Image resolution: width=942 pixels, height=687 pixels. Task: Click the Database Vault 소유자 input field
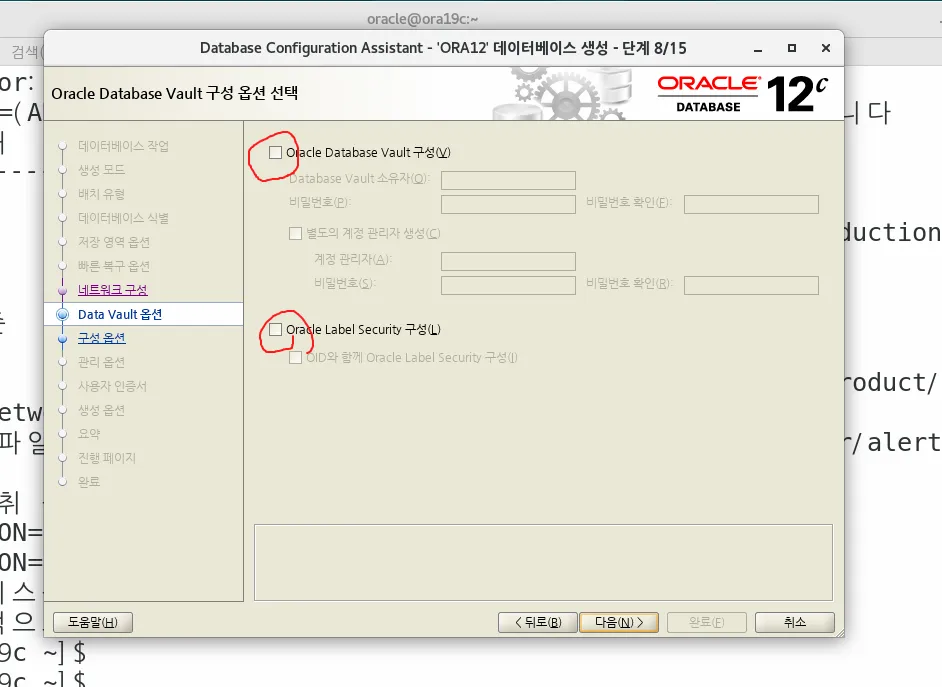(508, 180)
